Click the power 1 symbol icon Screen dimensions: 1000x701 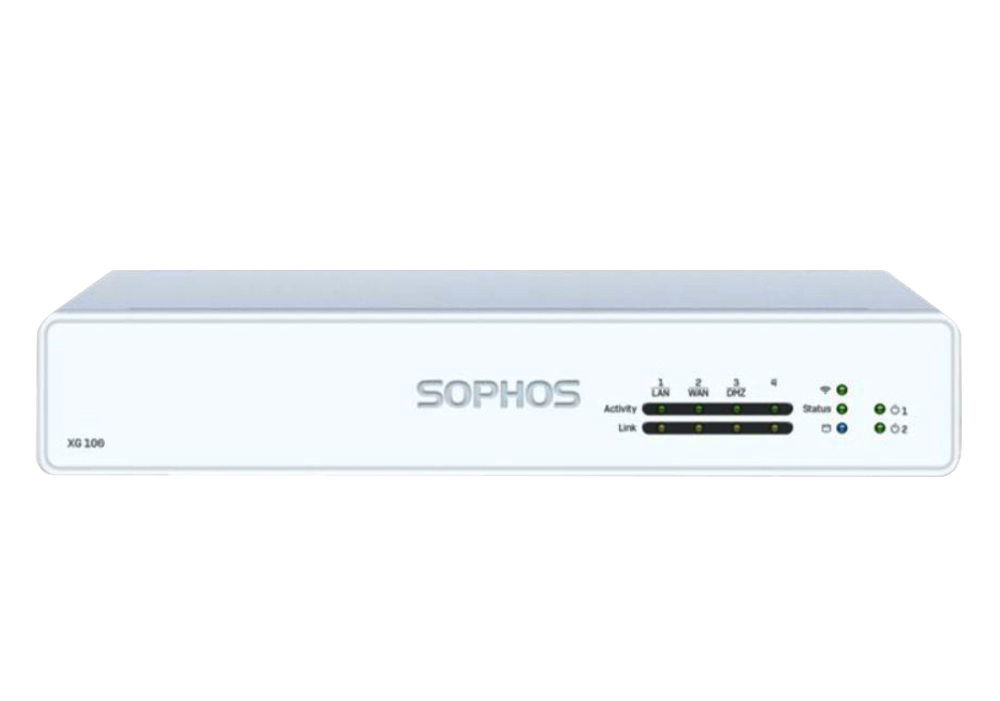895,410
